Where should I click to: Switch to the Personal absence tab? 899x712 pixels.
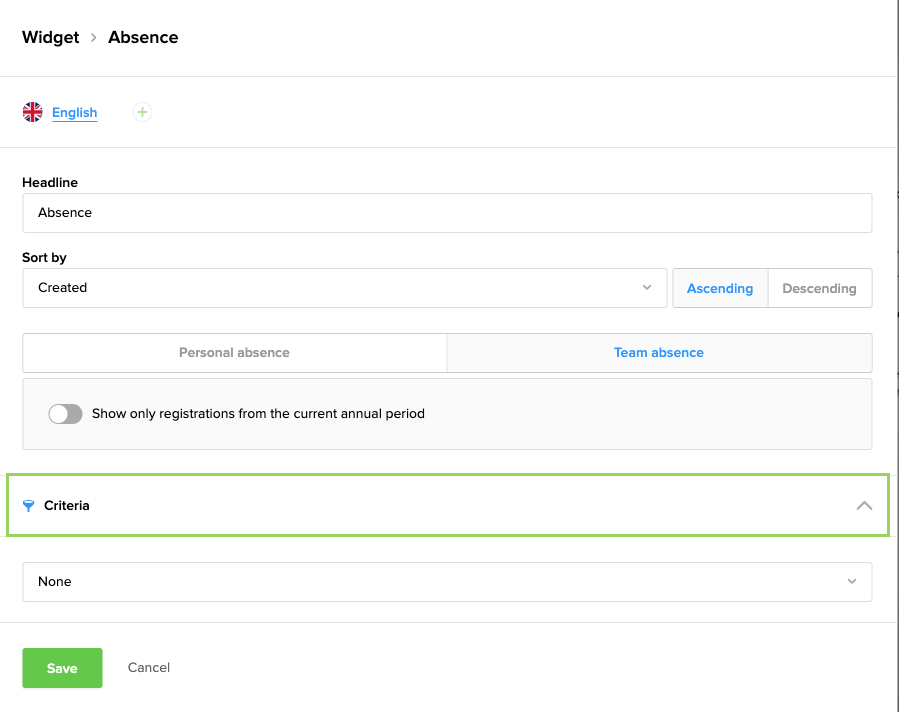234,352
